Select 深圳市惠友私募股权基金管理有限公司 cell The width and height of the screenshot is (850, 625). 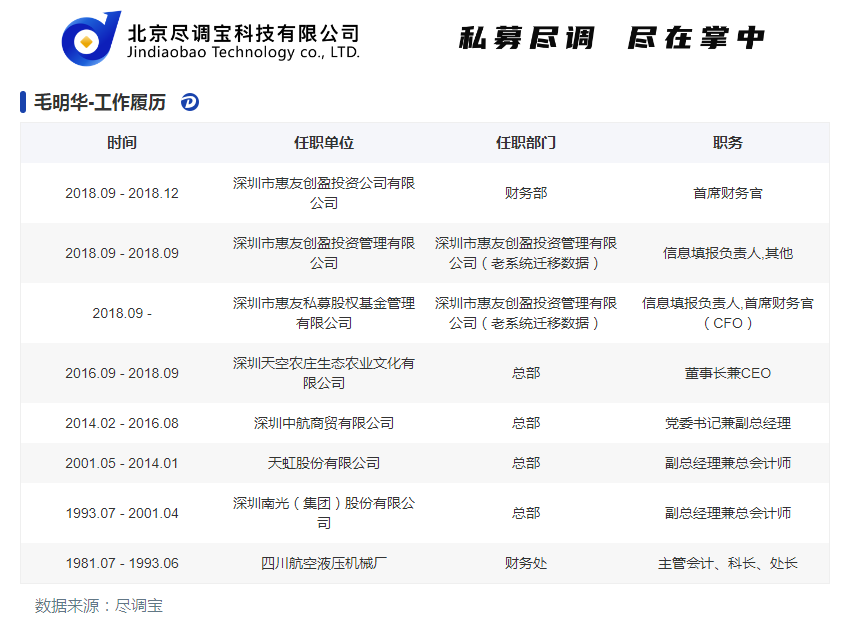(x=324, y=313)
